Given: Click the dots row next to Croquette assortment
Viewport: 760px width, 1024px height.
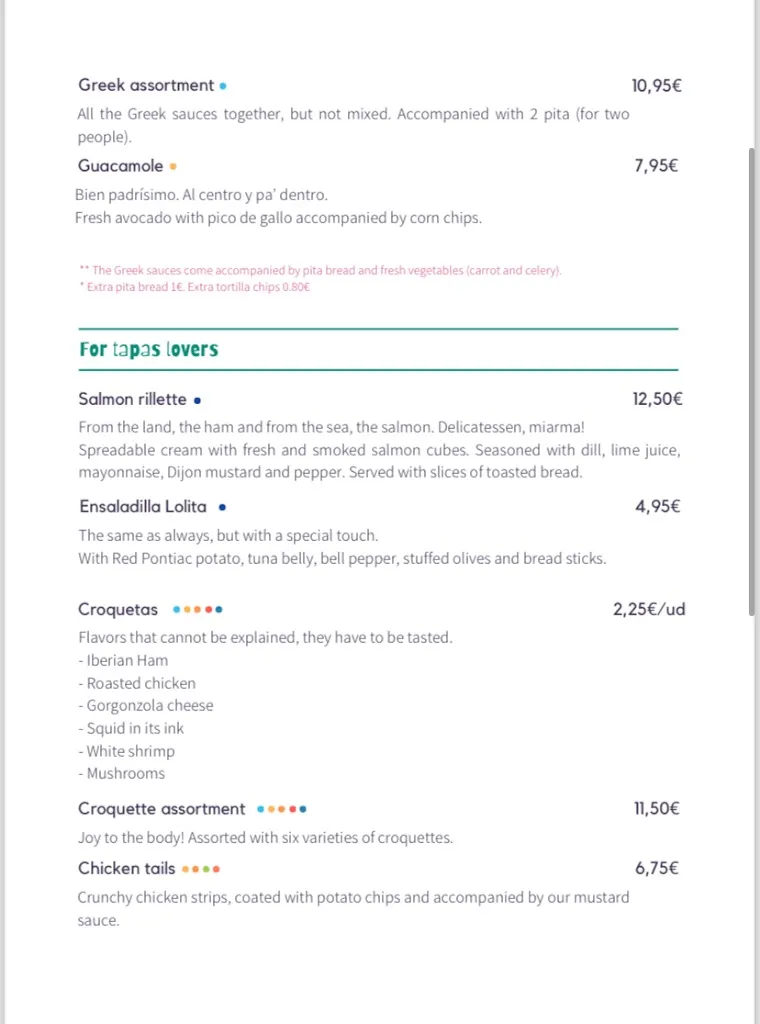Looking at the screenshot, I should tap(281, 809).
